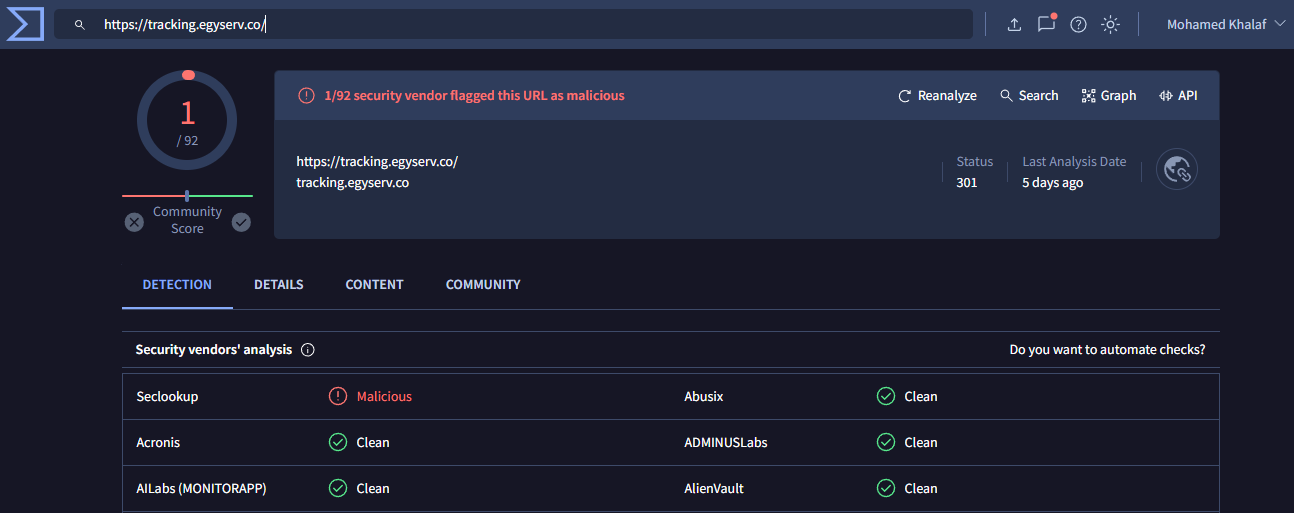Image resolution: width=1294 pixels, height=513 pixels.
Task: Expand the Mohamed Khalaf account menu
Action: [1226, 25]
